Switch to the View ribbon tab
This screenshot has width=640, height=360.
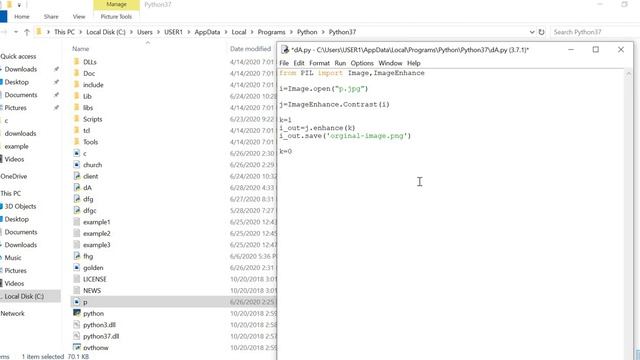pos(79,17)
